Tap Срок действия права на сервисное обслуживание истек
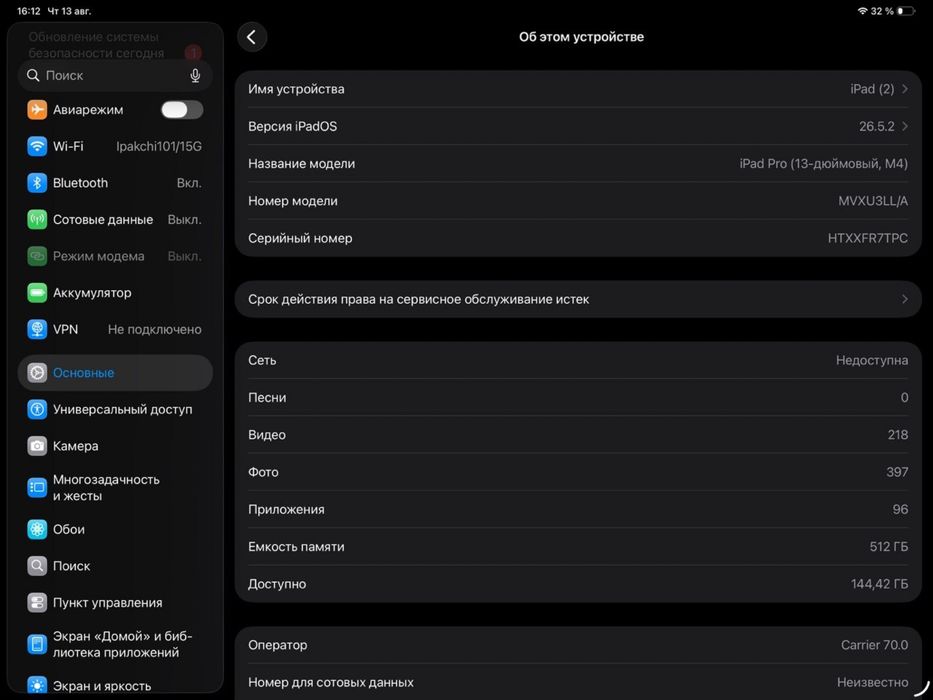This screenshot has height=700, width=933. click(419, 299)
